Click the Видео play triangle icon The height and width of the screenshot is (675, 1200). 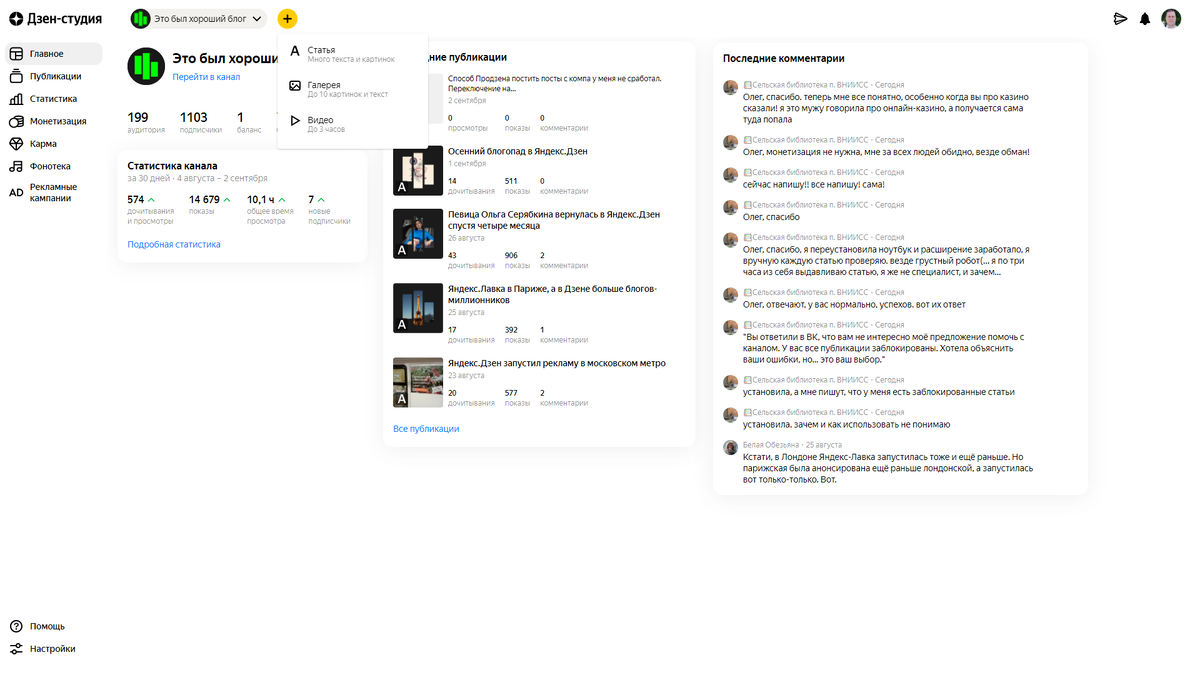tap(295, 121)
